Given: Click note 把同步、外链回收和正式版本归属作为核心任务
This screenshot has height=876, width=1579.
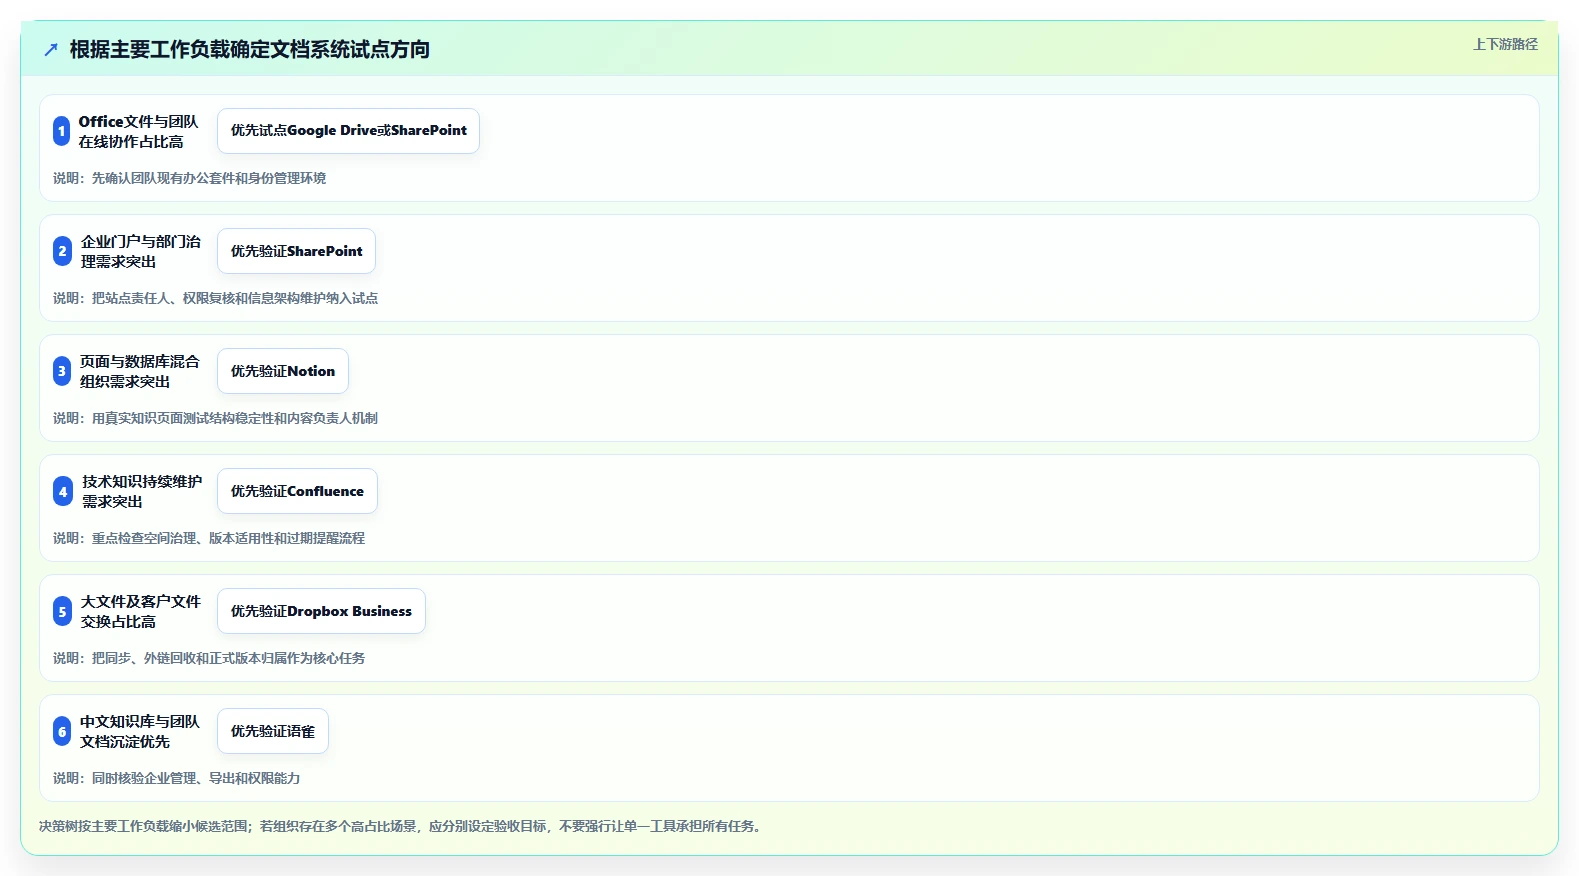Looking at the screenshot, I should [228, 658].
